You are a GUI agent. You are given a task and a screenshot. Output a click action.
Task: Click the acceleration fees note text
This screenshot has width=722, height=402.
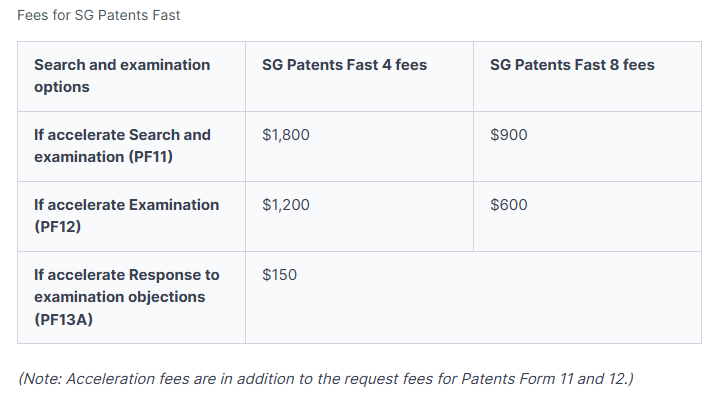click(326, 378)
